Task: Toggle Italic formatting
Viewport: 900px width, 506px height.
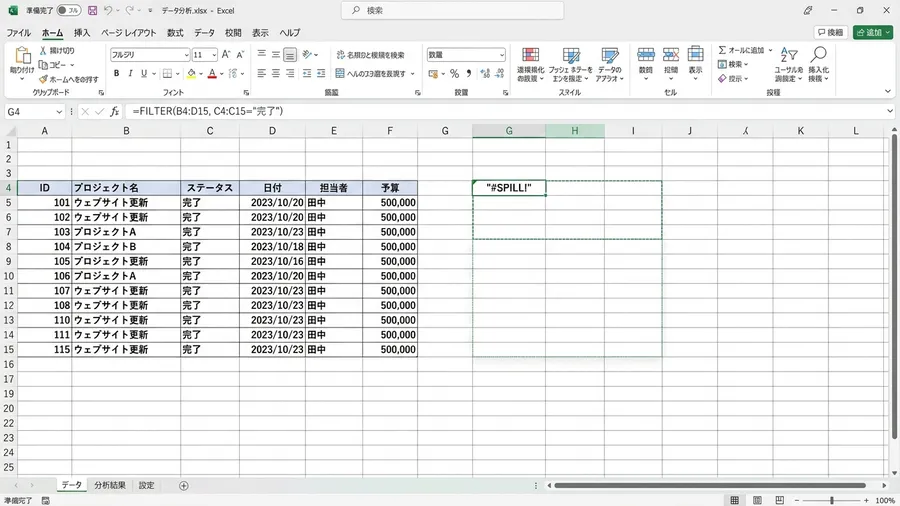Action: pos(130,73)
